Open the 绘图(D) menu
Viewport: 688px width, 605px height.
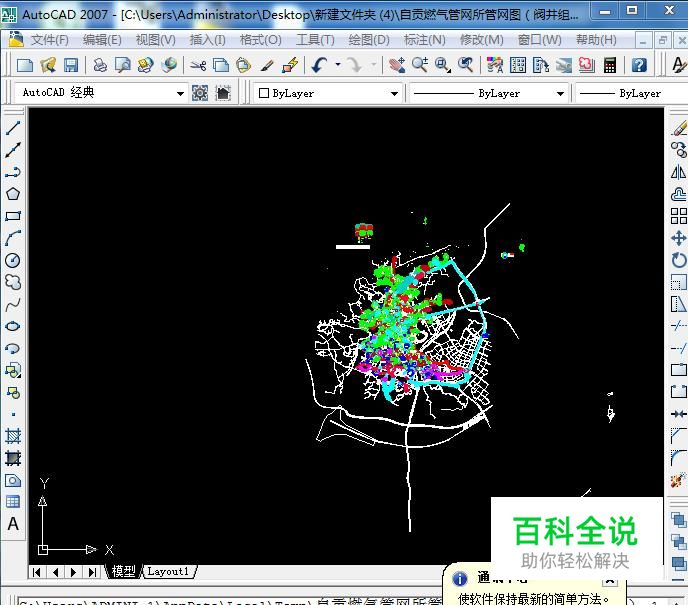click(x=369, y=40)
